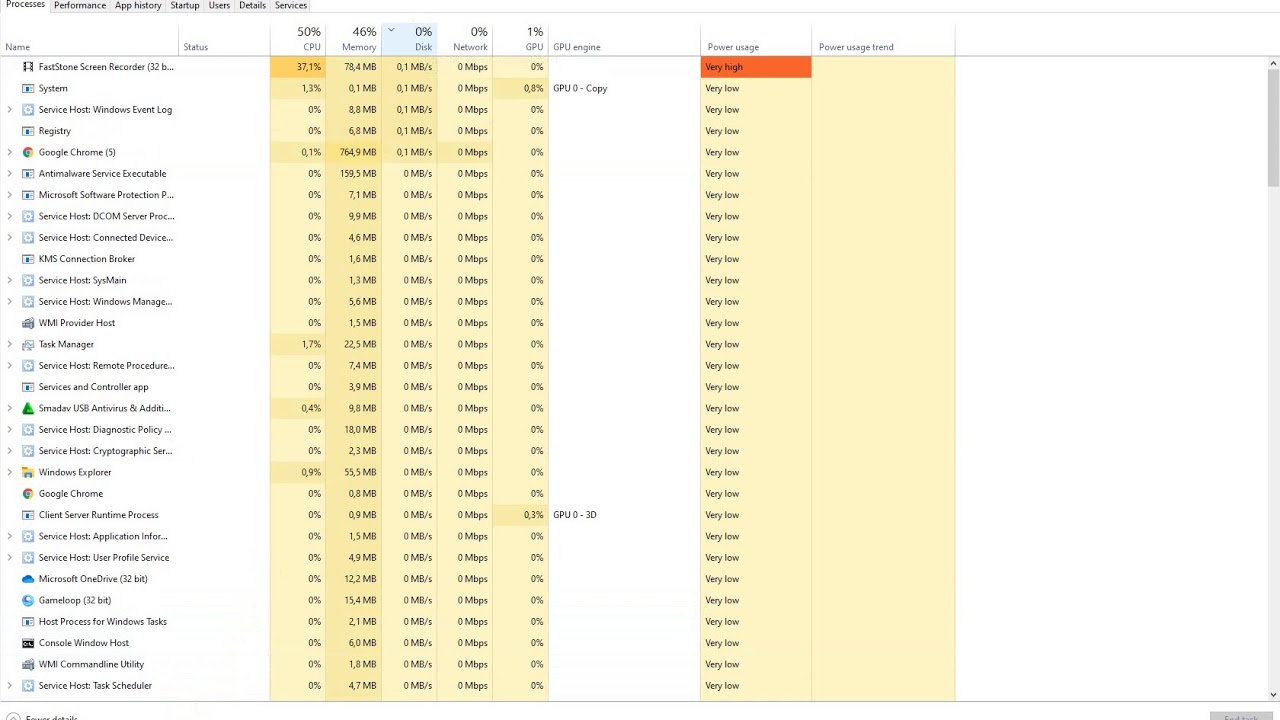Click the Task Manager process icon
This screenshot has height=720, width=1280.
(x=28, y=344)
